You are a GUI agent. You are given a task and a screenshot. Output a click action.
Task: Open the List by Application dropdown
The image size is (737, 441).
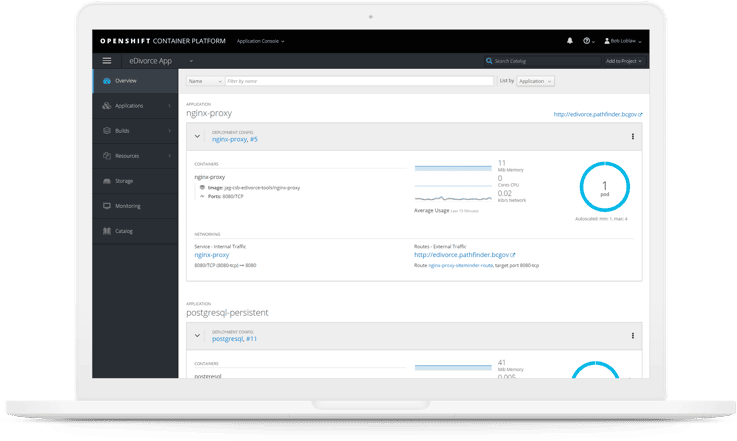[x=535, y=81]
